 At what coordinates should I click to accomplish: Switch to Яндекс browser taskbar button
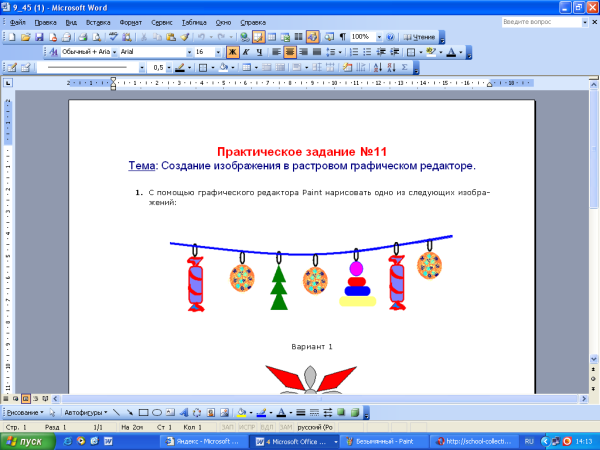pyautogui.click(x=205, y=442)
